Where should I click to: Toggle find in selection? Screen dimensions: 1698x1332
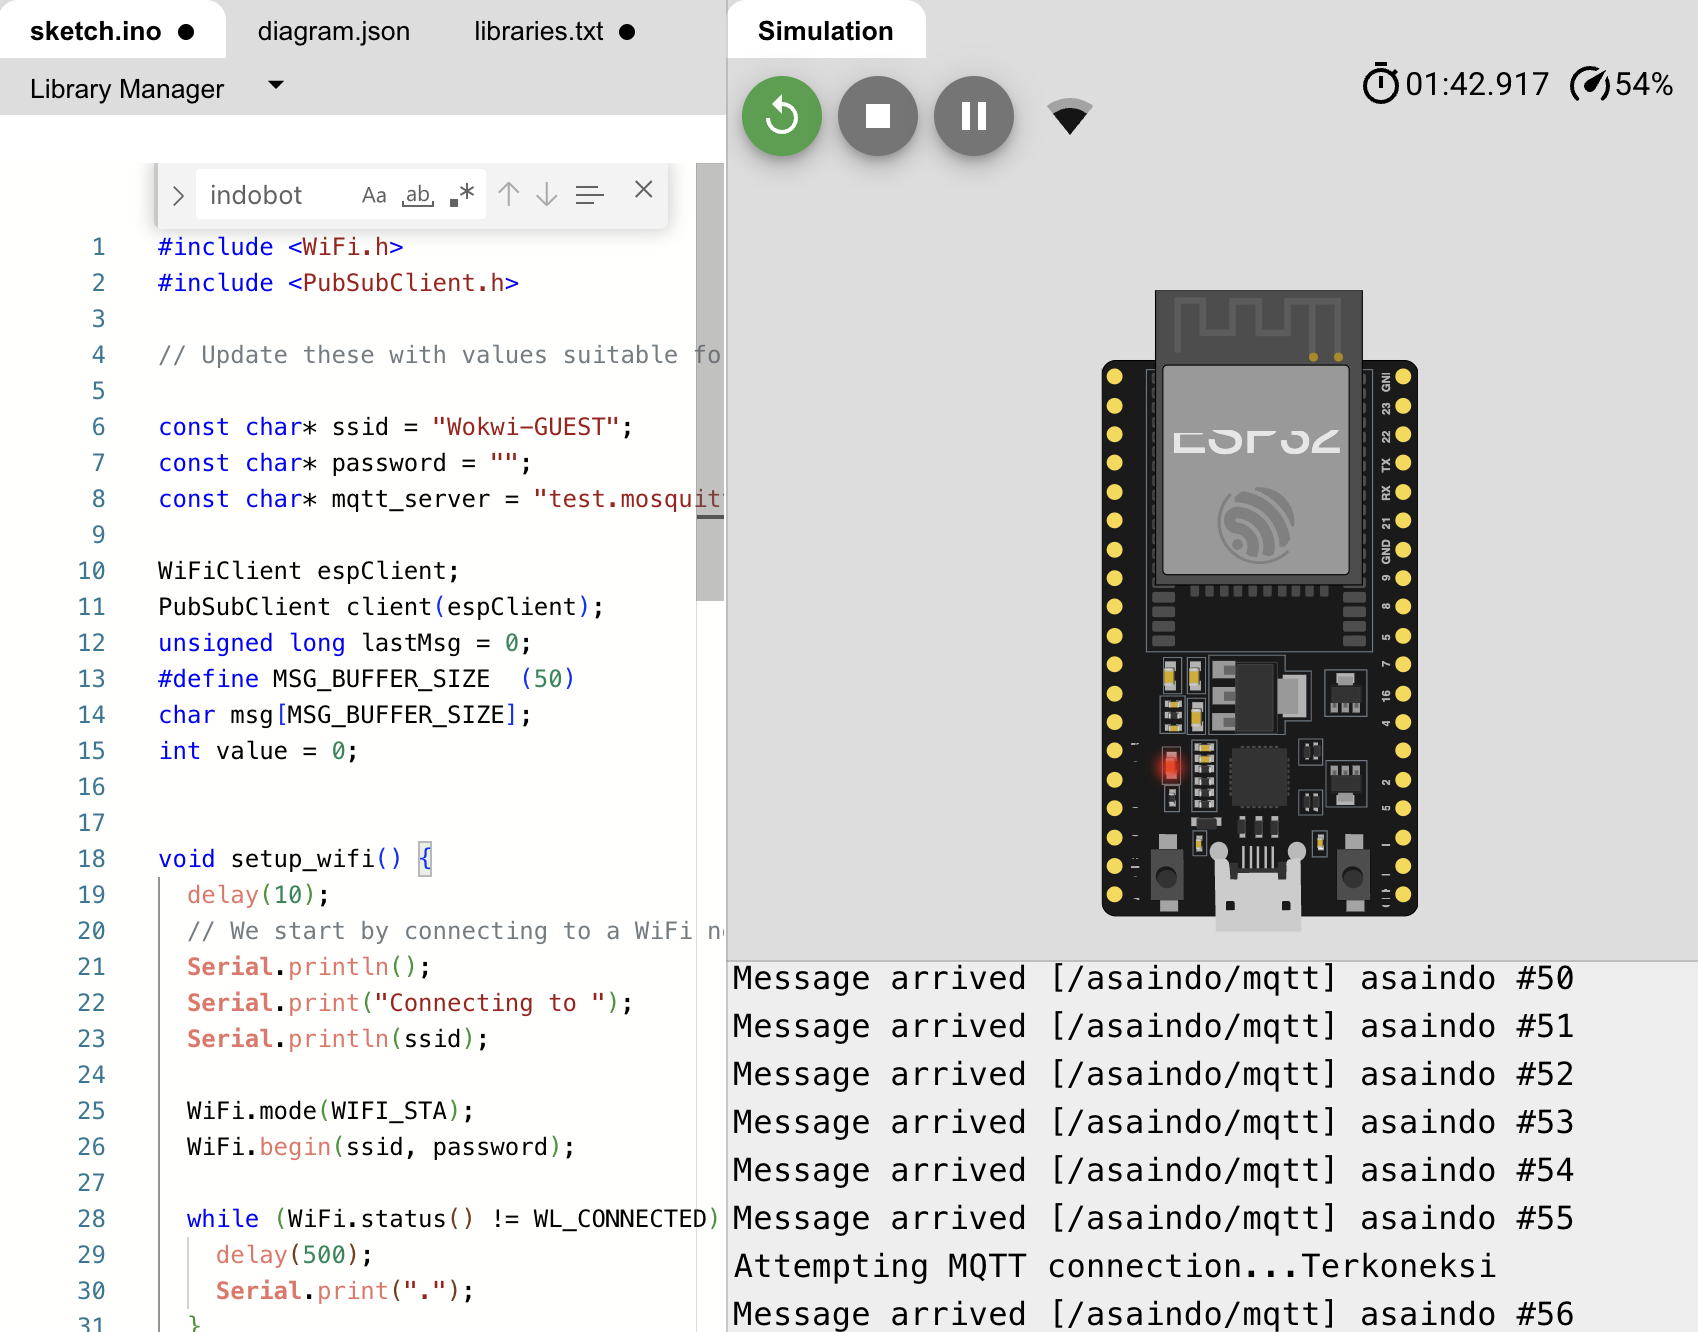coord(590,195)
